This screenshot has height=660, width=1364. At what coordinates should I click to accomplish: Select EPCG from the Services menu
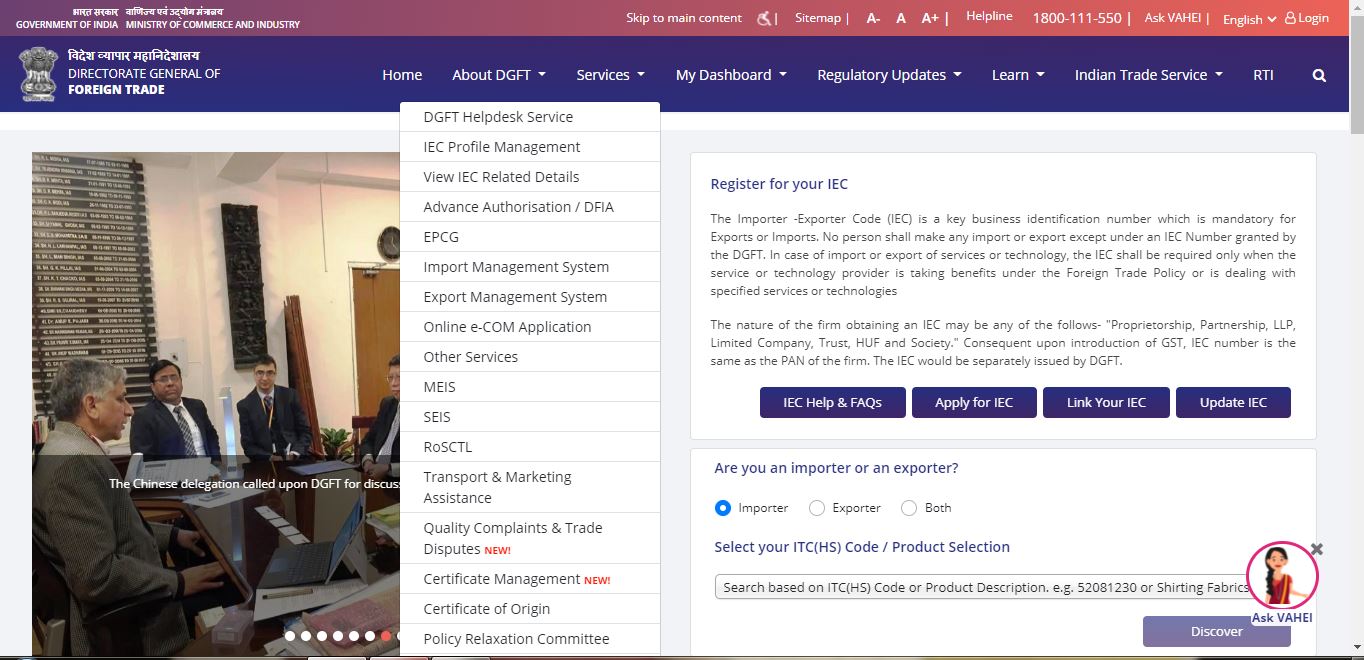click(x=438, y=237)
